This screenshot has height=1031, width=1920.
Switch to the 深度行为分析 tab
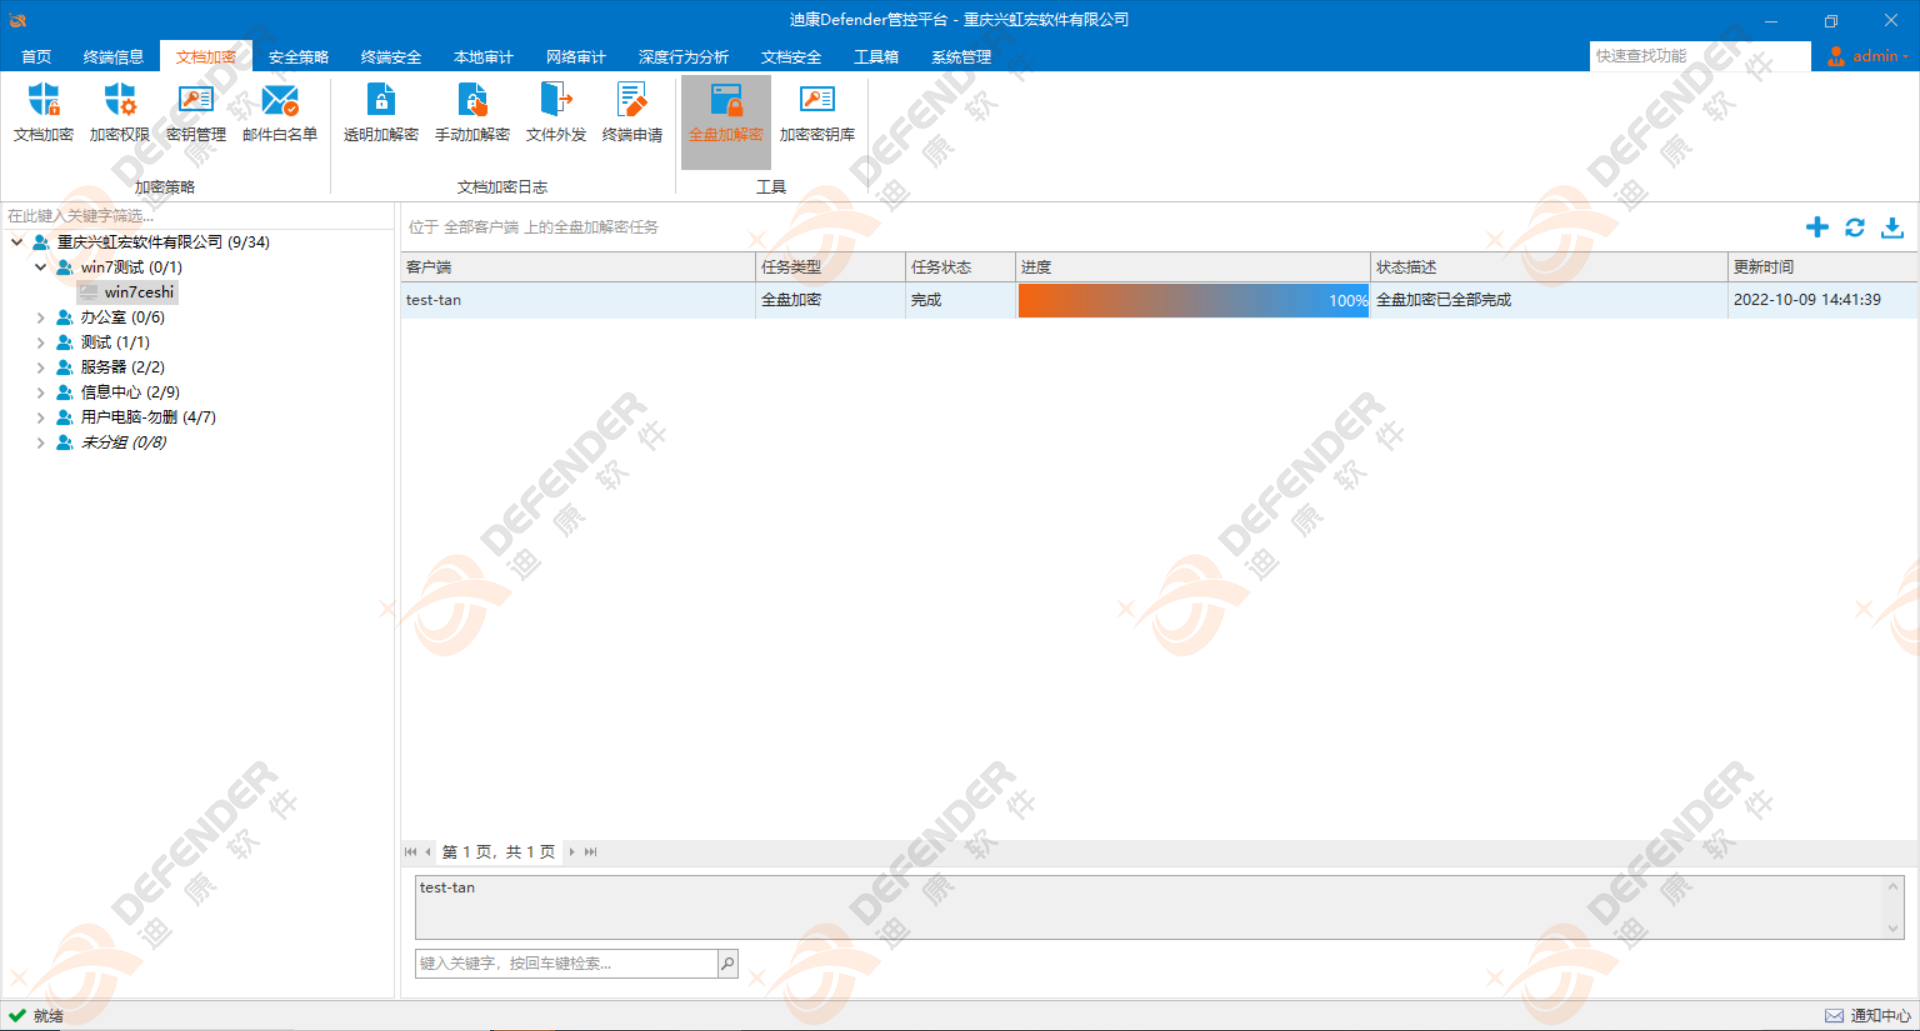click(x=683, y=57)
